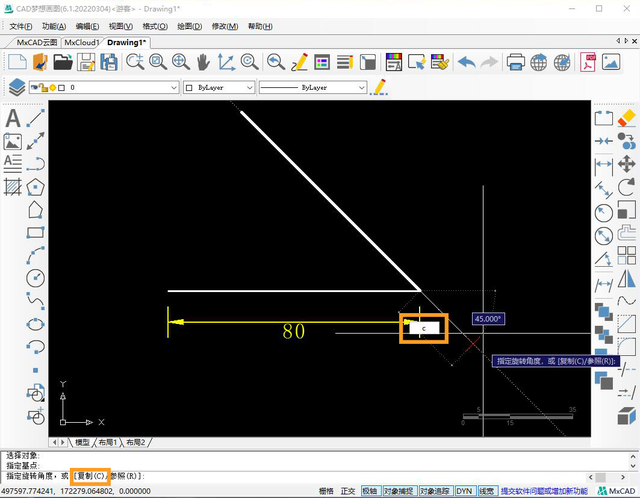Click the export image icon in top toolbar
Viewport: 640px width, 498px height.
click(611, 62)
